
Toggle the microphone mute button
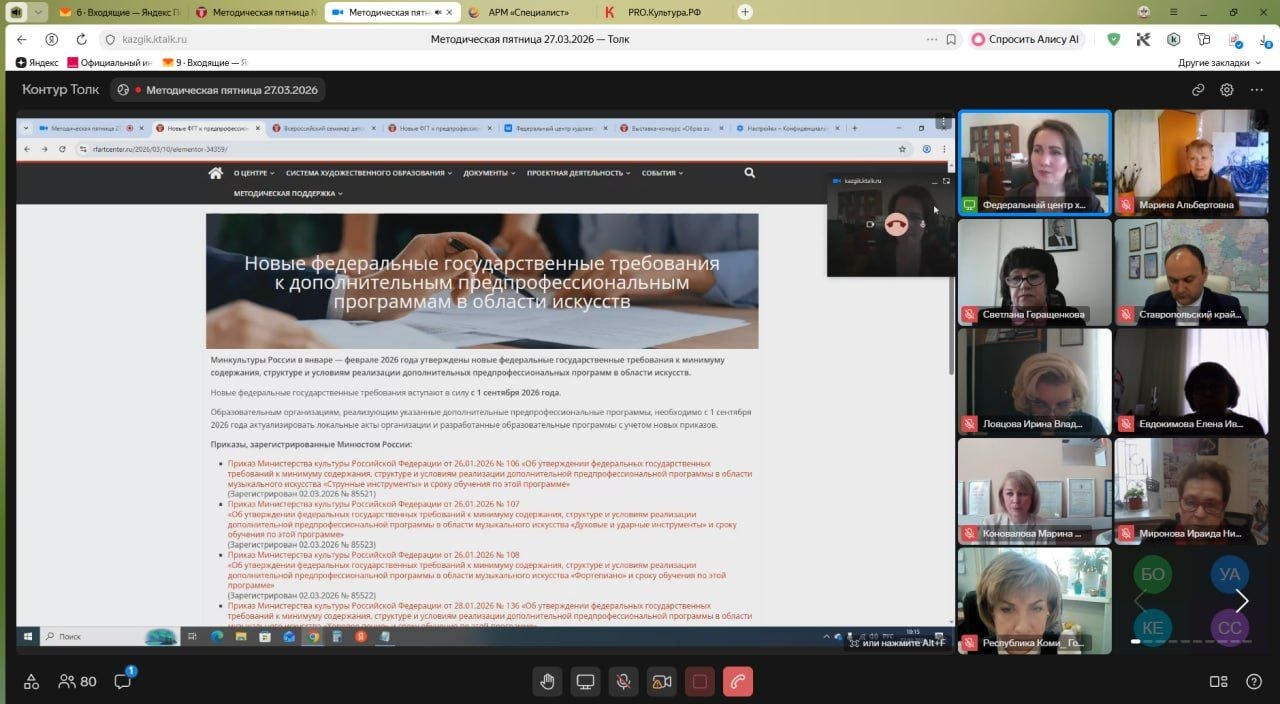coord(623,682)
